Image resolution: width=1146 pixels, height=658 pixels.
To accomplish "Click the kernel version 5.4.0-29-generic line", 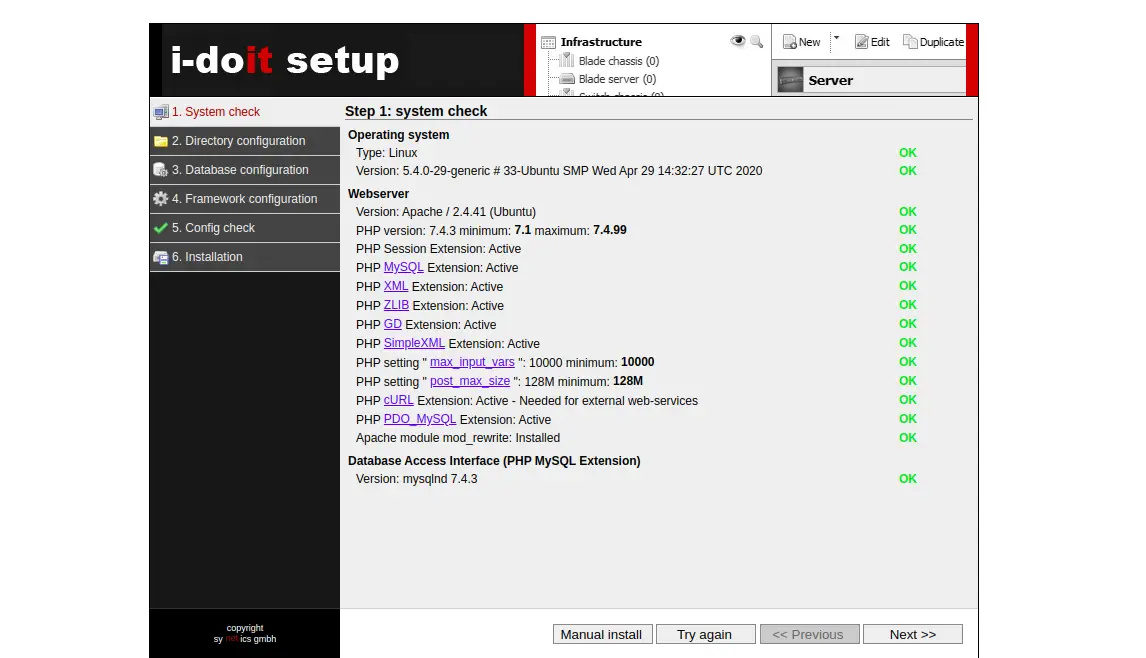I will (x=559, y=171).
